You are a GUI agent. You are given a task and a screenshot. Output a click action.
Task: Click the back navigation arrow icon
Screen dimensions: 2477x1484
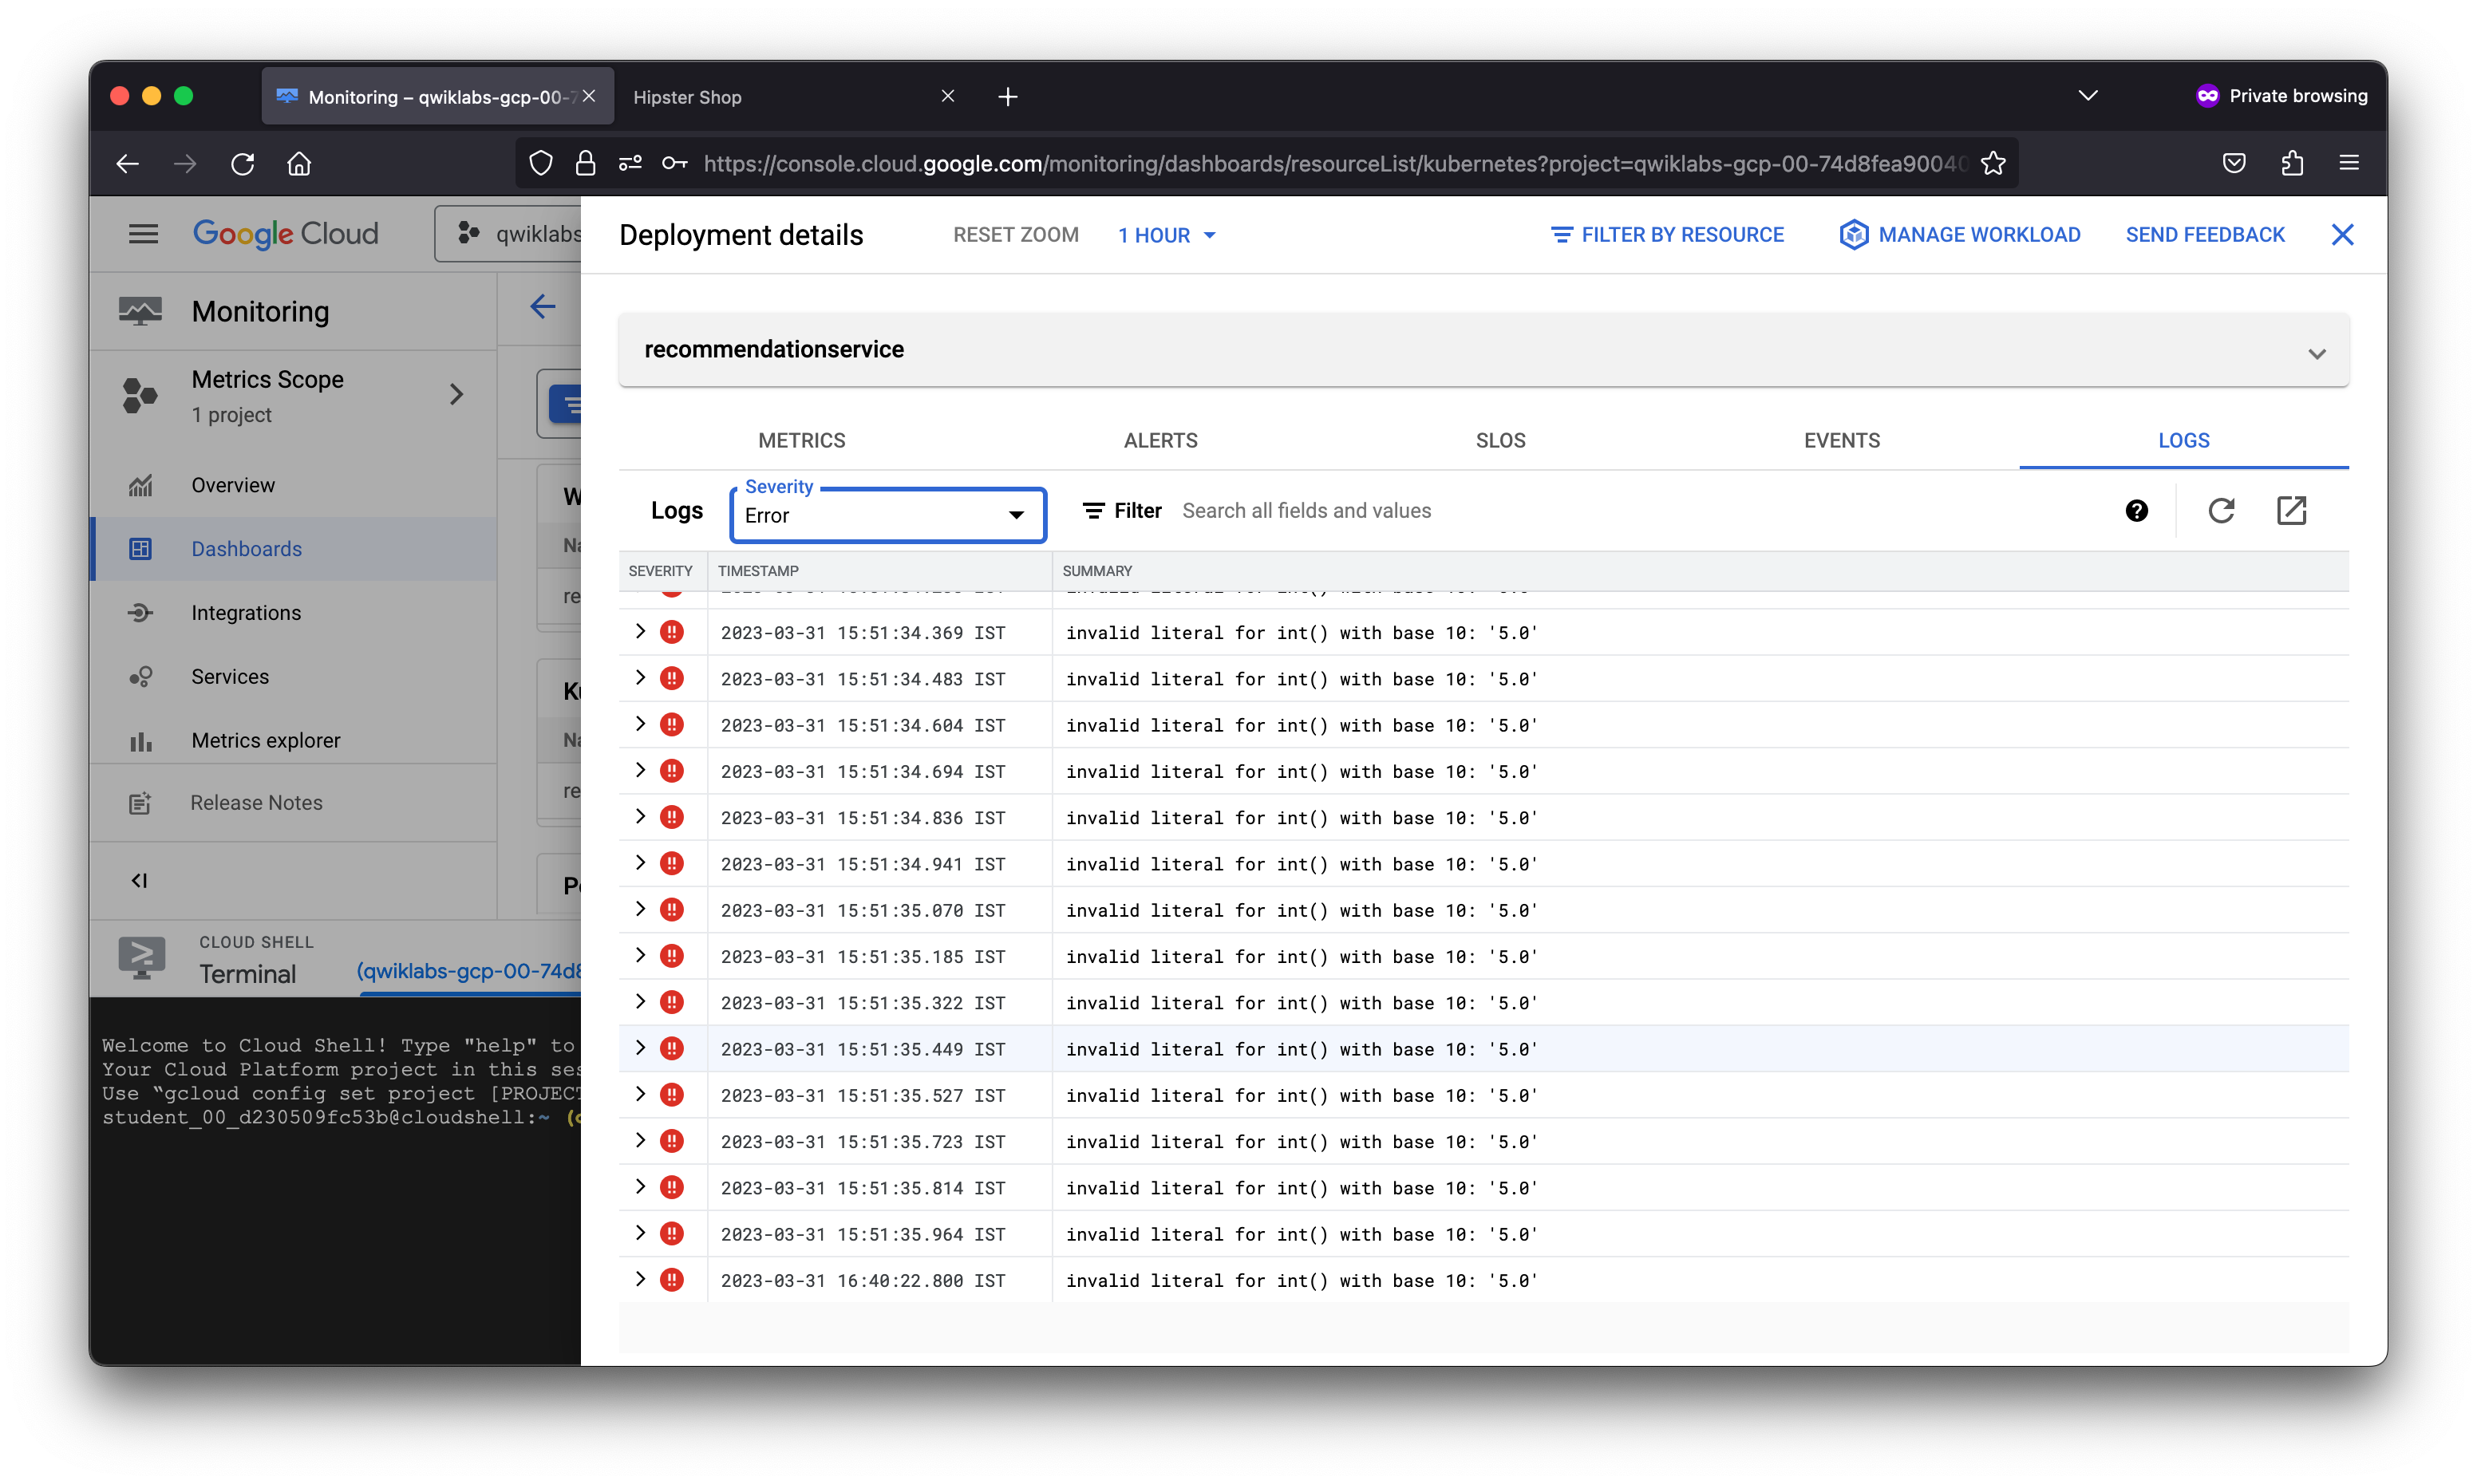pos(543,307)
